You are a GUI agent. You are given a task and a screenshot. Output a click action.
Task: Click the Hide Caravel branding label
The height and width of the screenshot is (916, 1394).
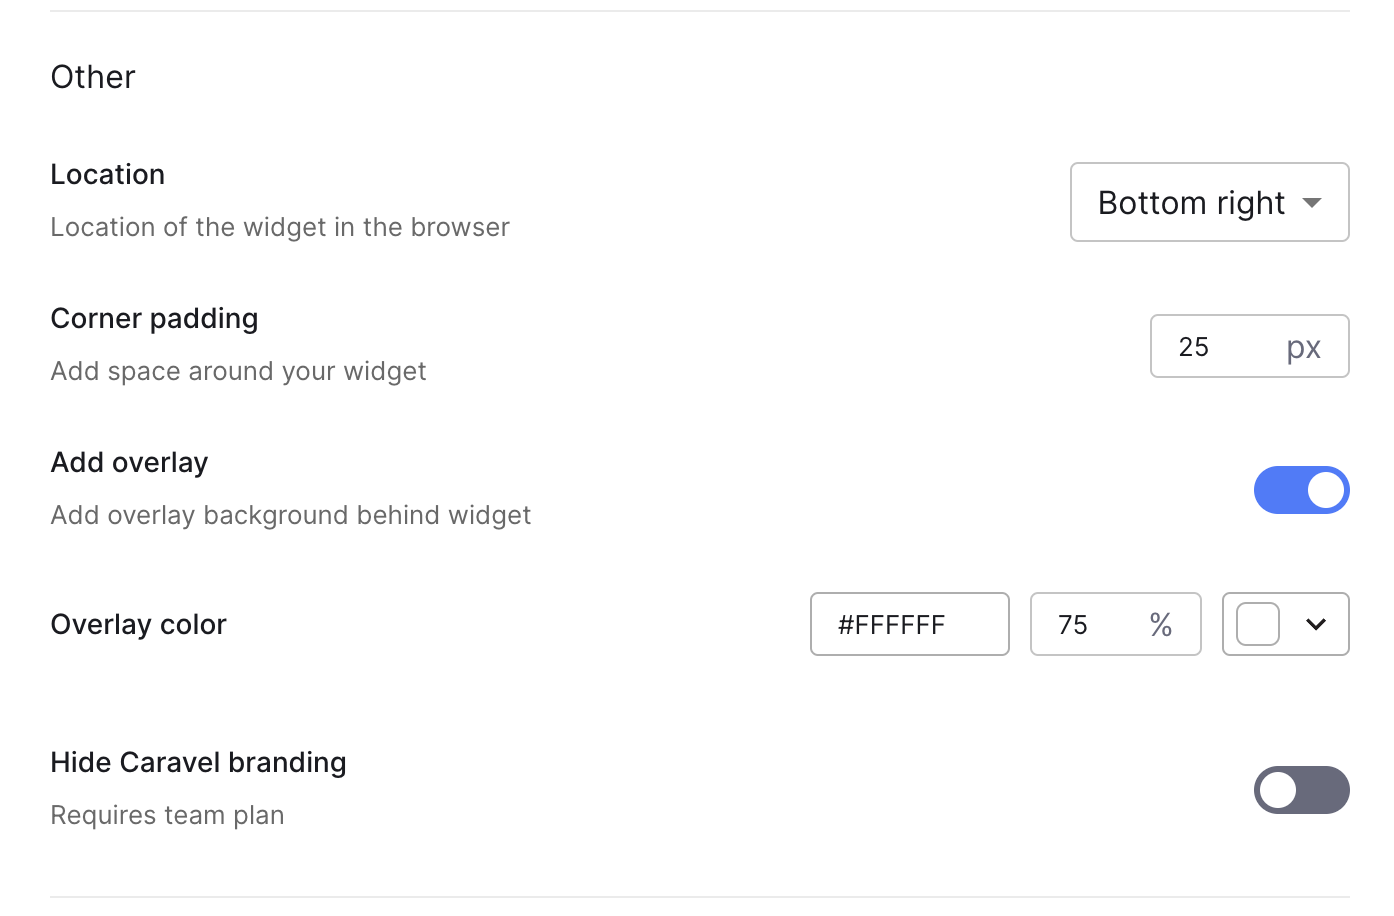(x=199, y=763)
